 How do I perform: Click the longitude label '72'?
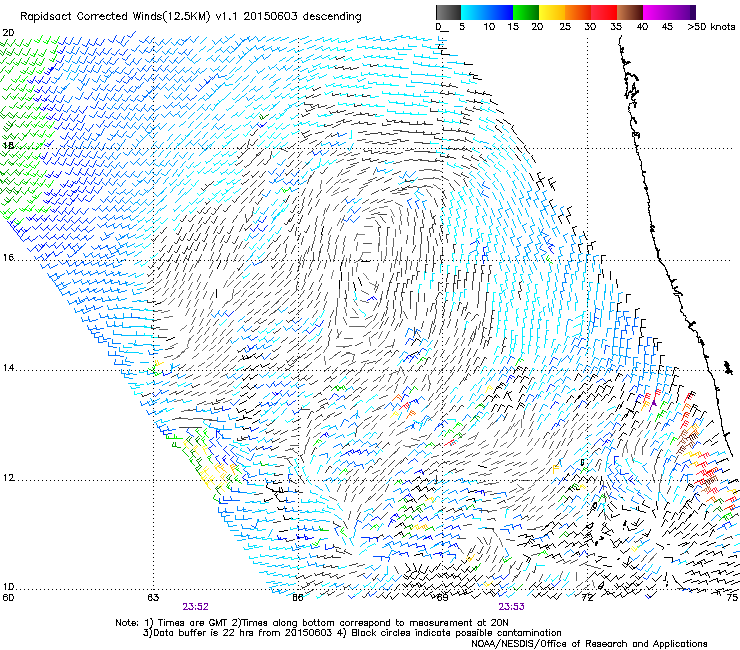587,598
